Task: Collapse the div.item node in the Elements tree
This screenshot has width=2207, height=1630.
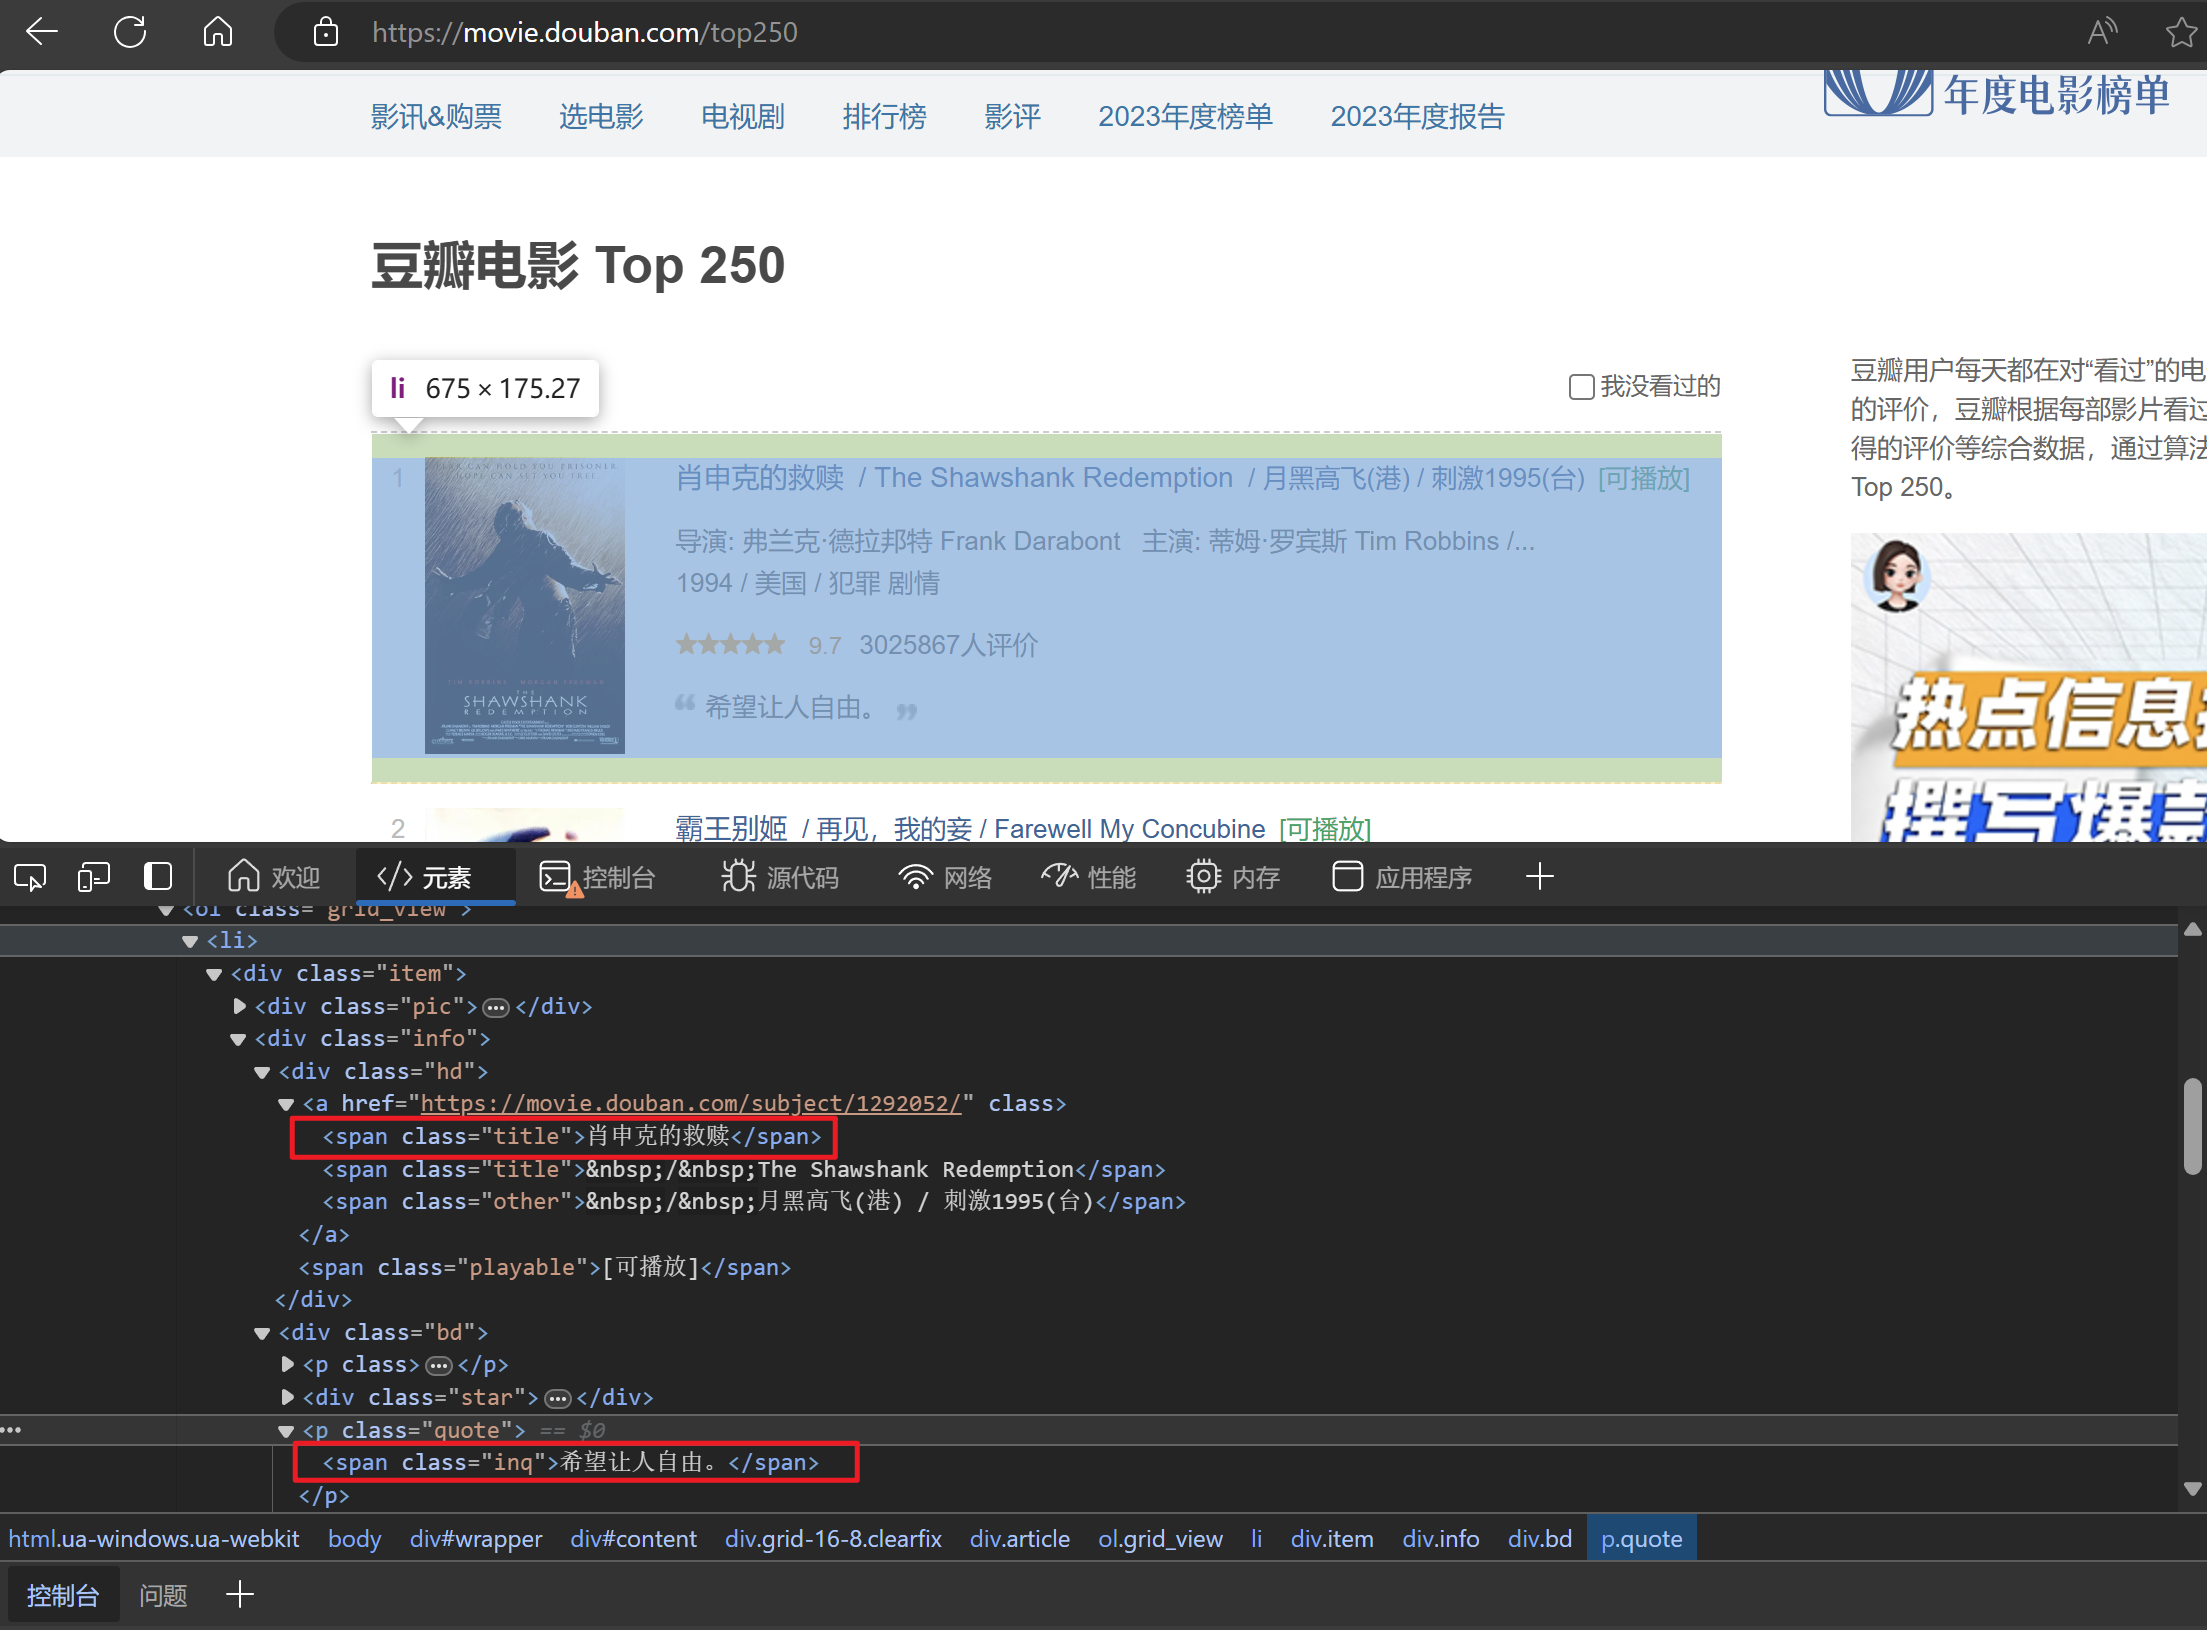Action: click(214, 973)
